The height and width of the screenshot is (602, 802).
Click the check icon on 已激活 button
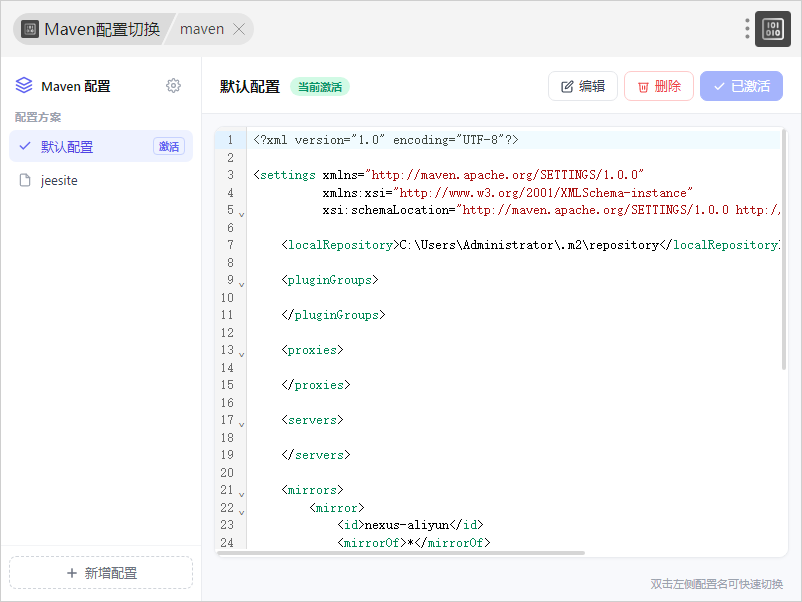[719, 86]
